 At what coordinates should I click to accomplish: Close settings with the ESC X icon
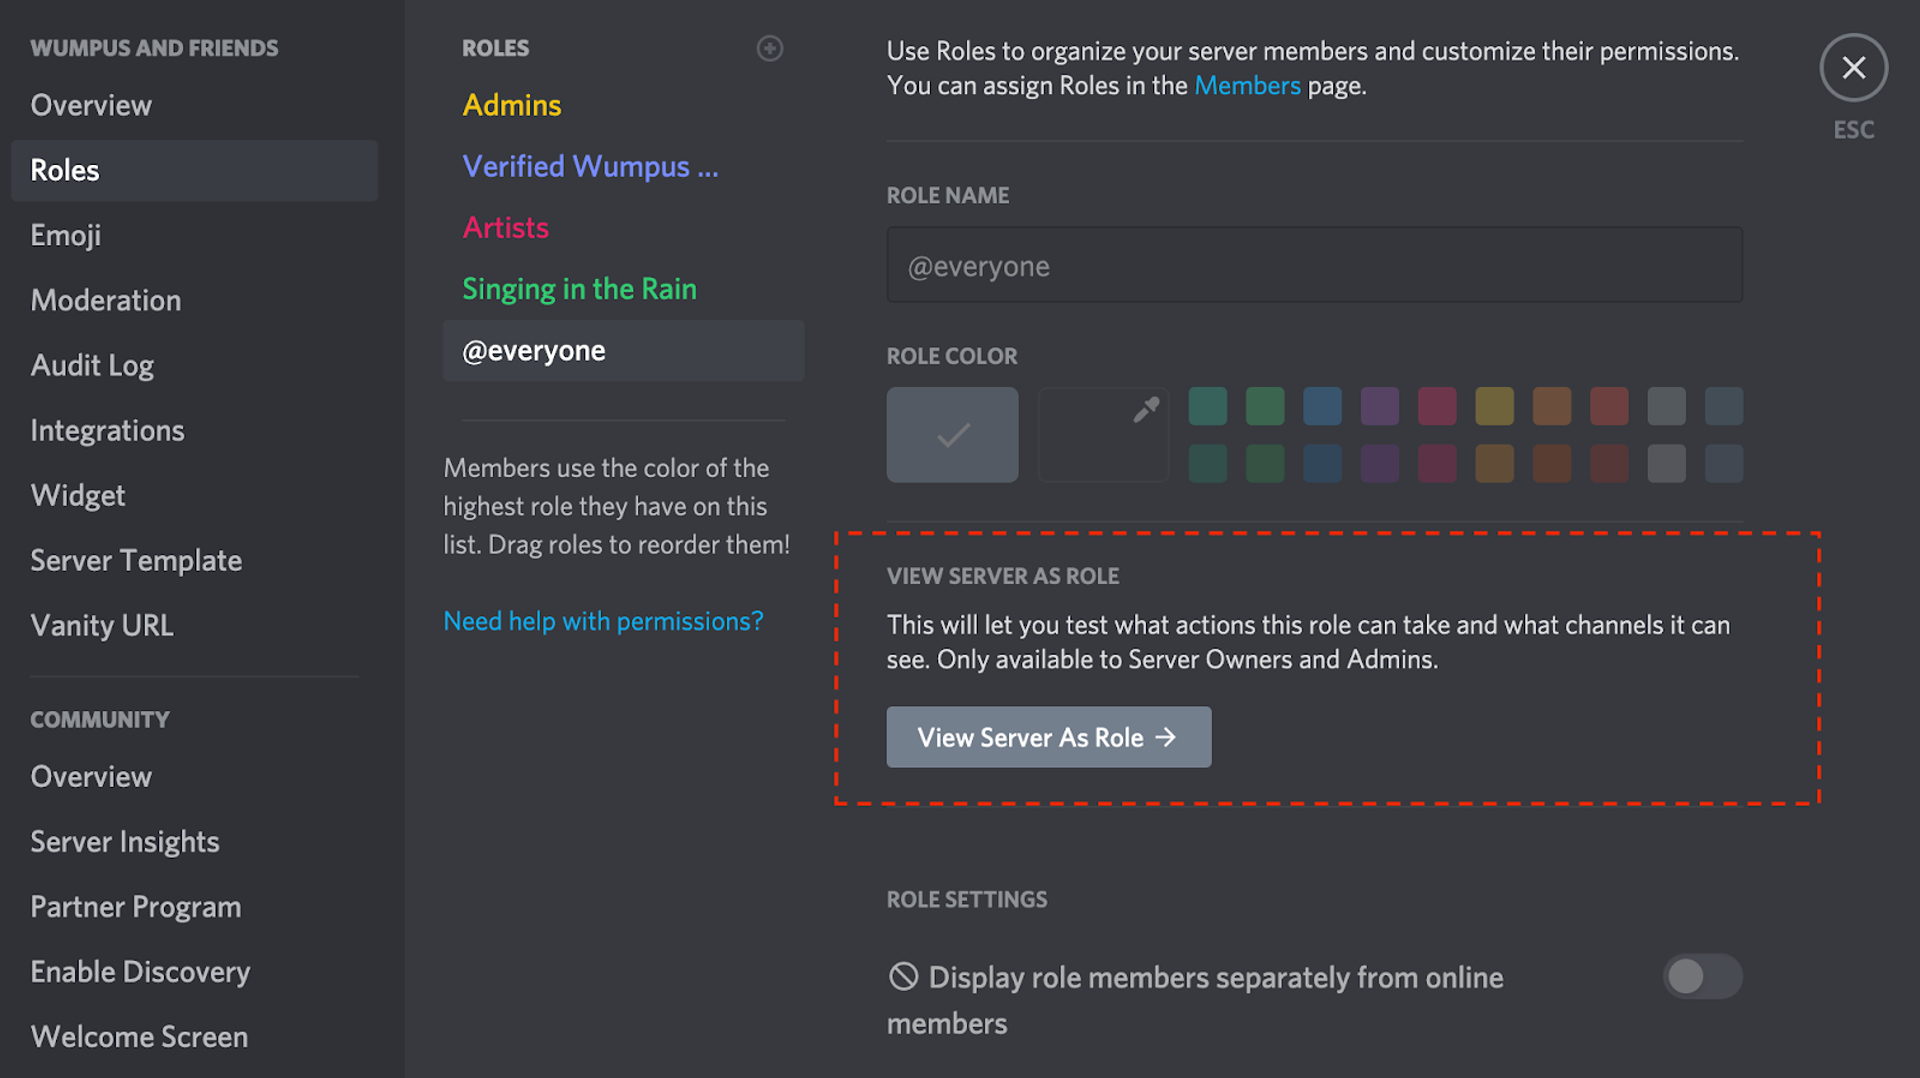[1853, 68]
